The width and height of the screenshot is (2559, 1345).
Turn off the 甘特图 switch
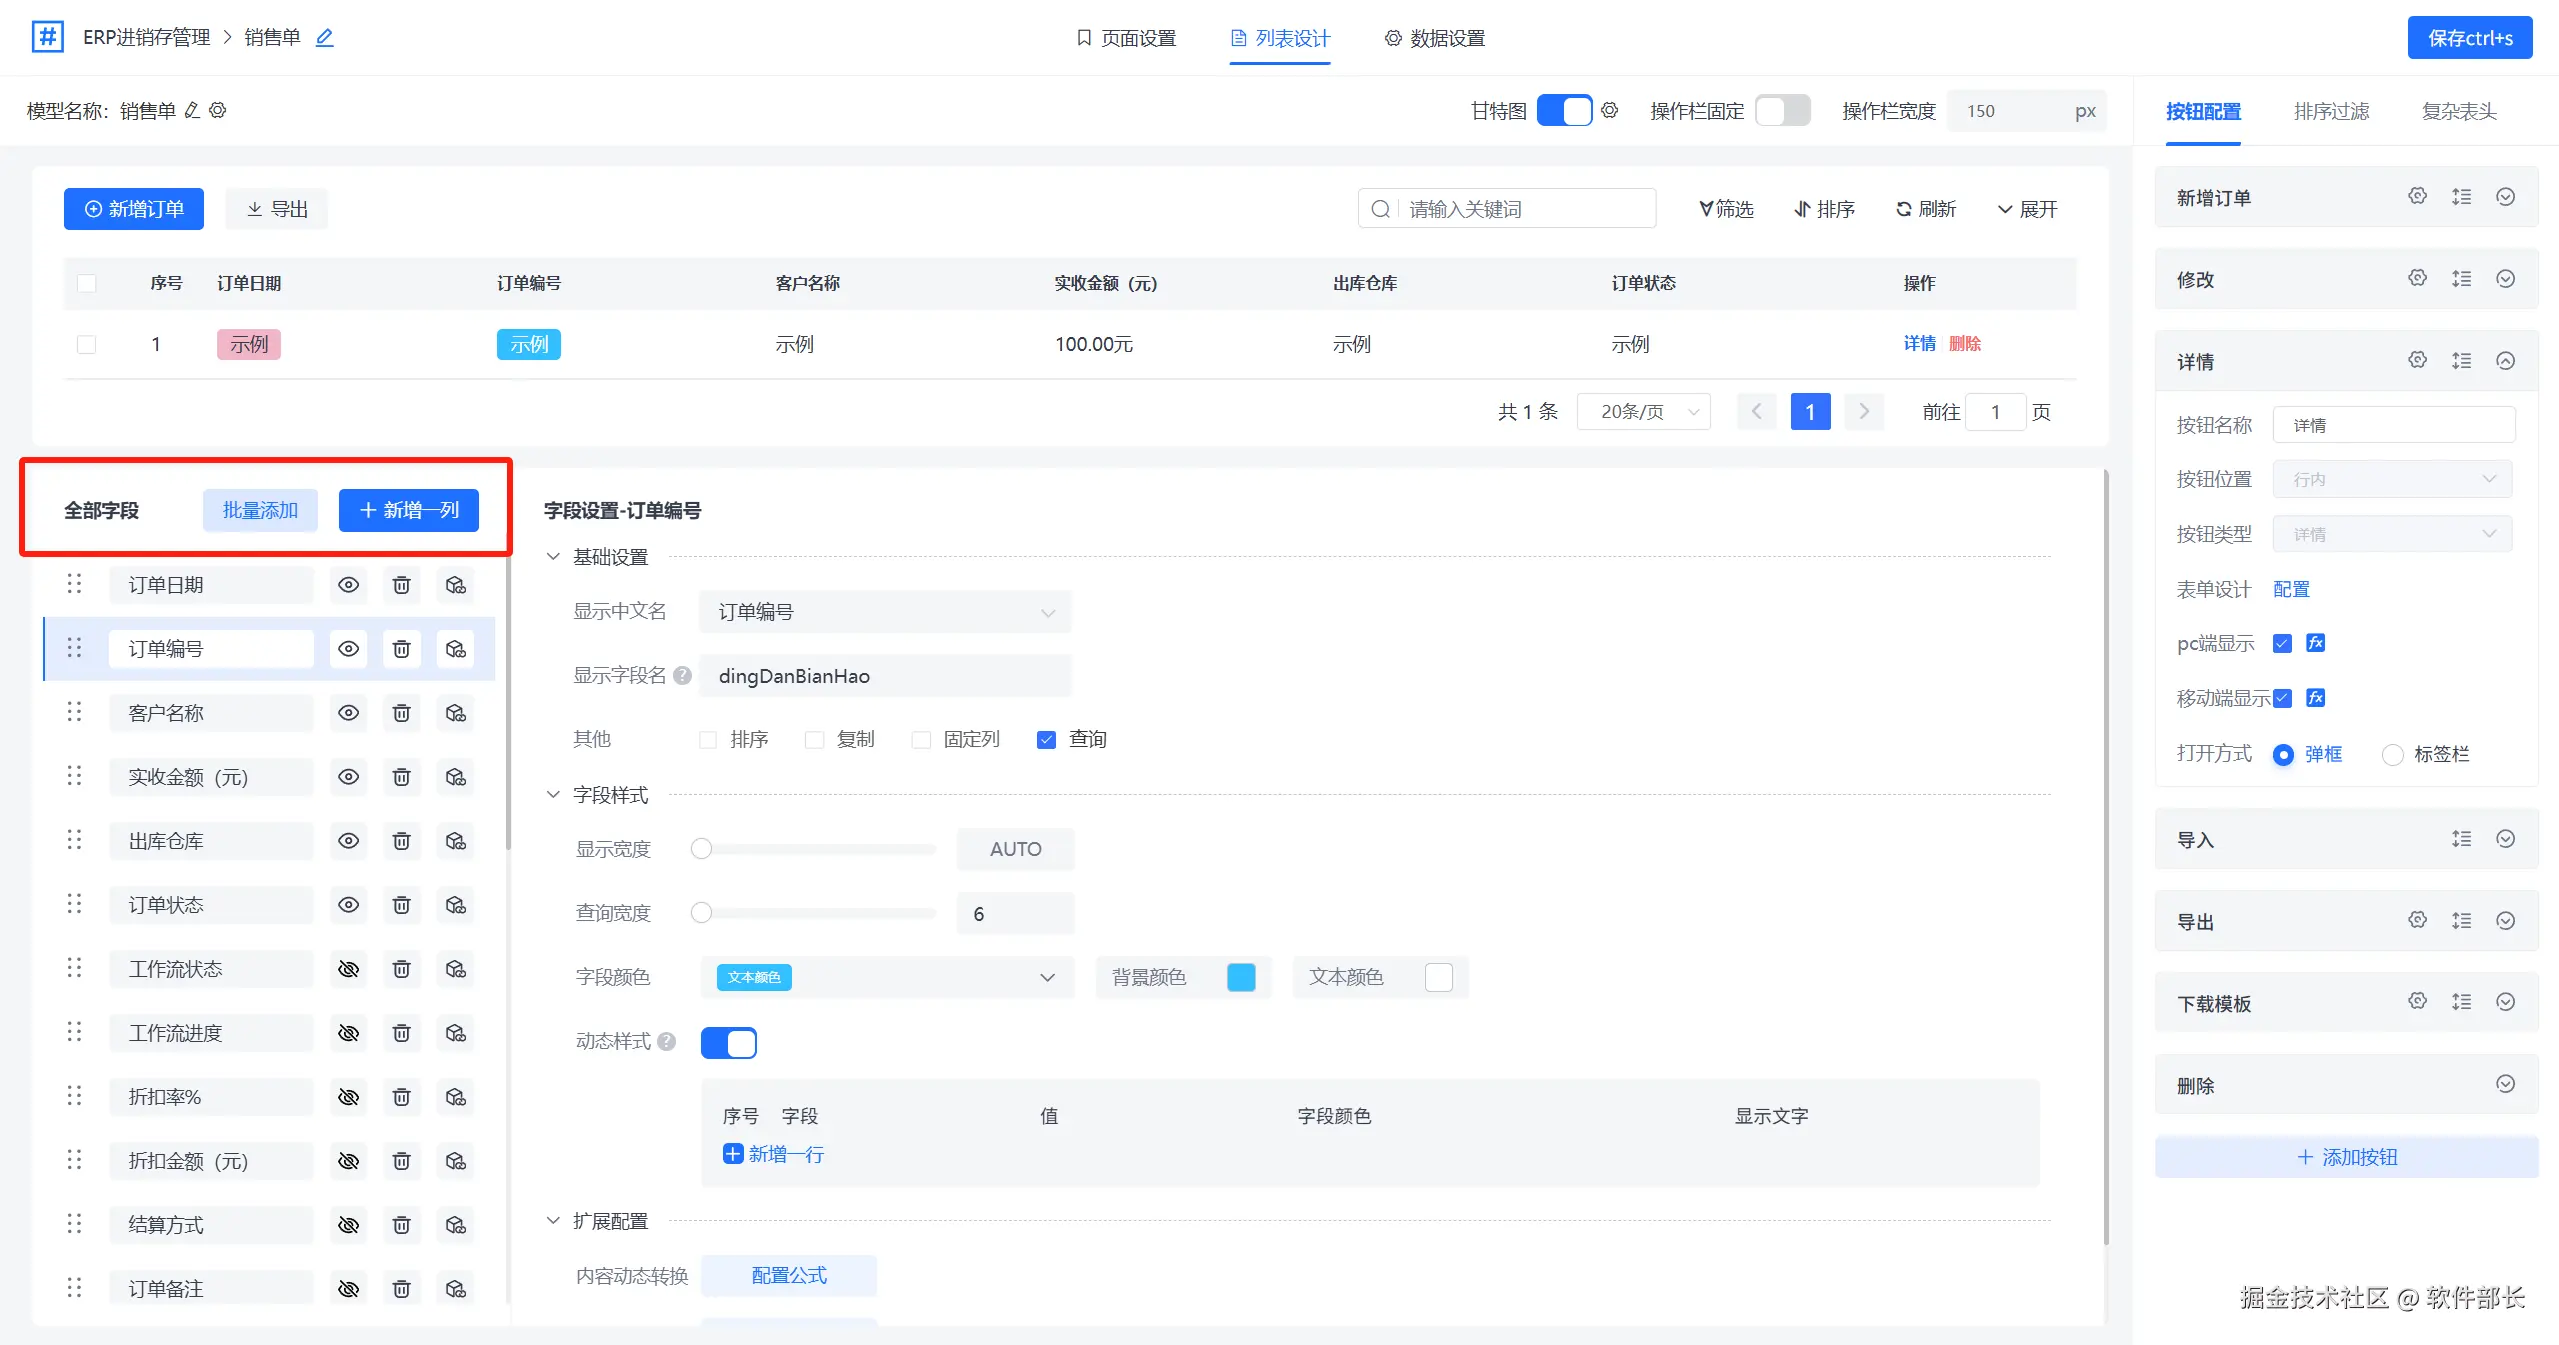[1564, 111]
